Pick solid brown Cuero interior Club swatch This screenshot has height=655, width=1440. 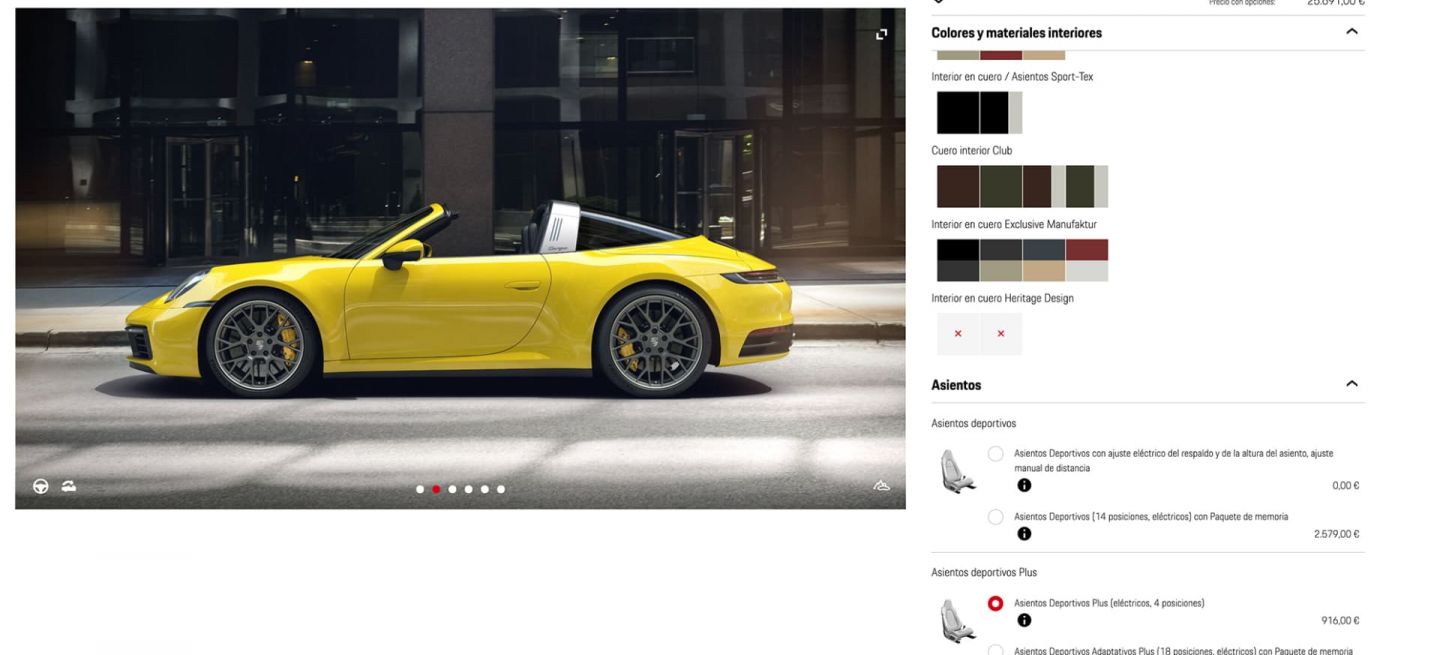coord(958,187)
